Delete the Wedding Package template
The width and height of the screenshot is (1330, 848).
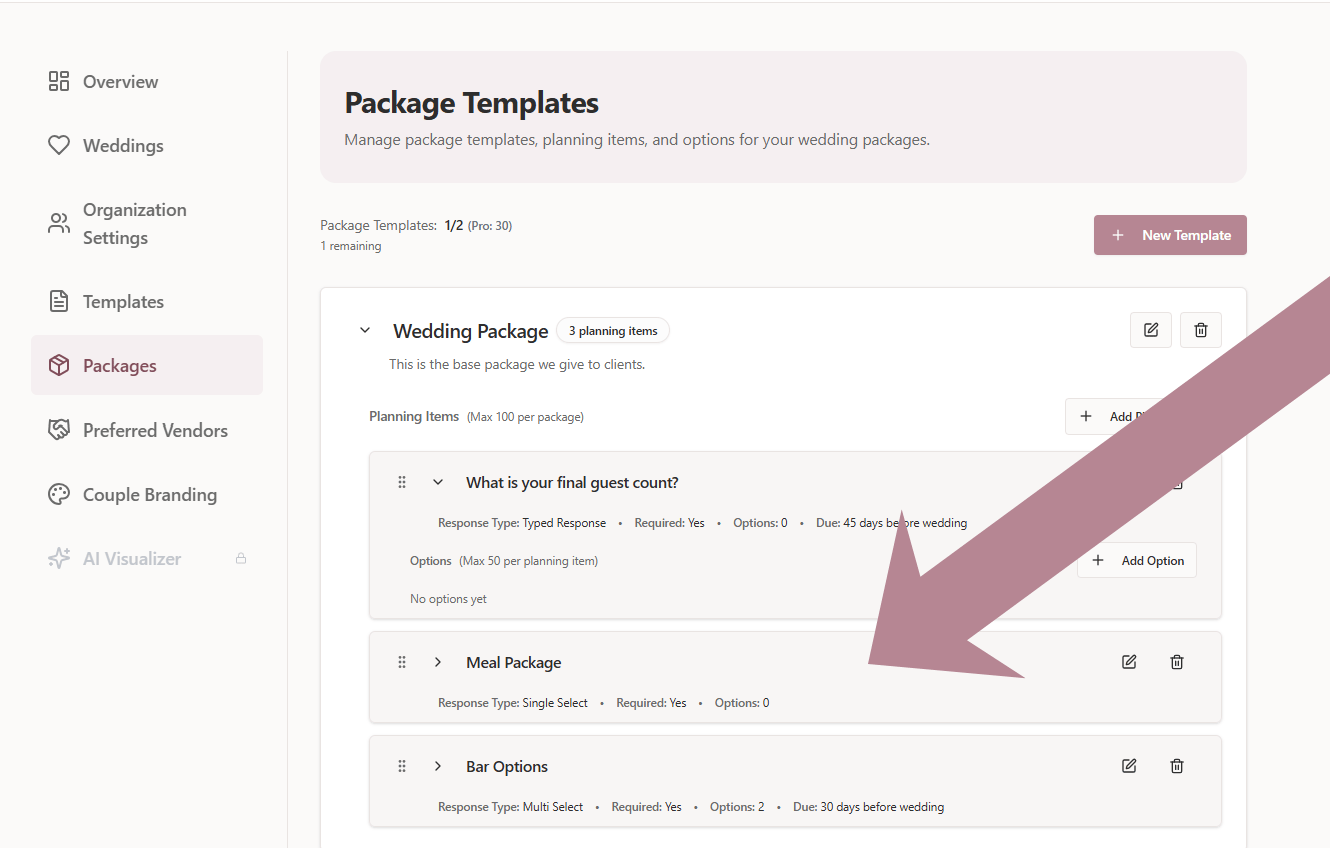[1201, 330]
